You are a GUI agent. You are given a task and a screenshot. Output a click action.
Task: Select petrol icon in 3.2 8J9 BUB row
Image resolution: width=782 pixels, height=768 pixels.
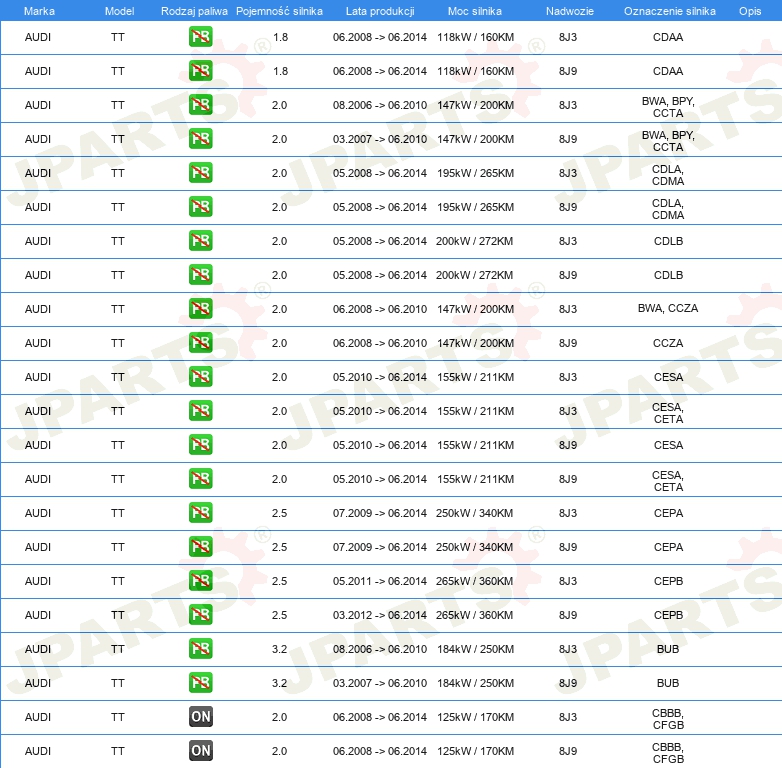click(x=200, y=682)
